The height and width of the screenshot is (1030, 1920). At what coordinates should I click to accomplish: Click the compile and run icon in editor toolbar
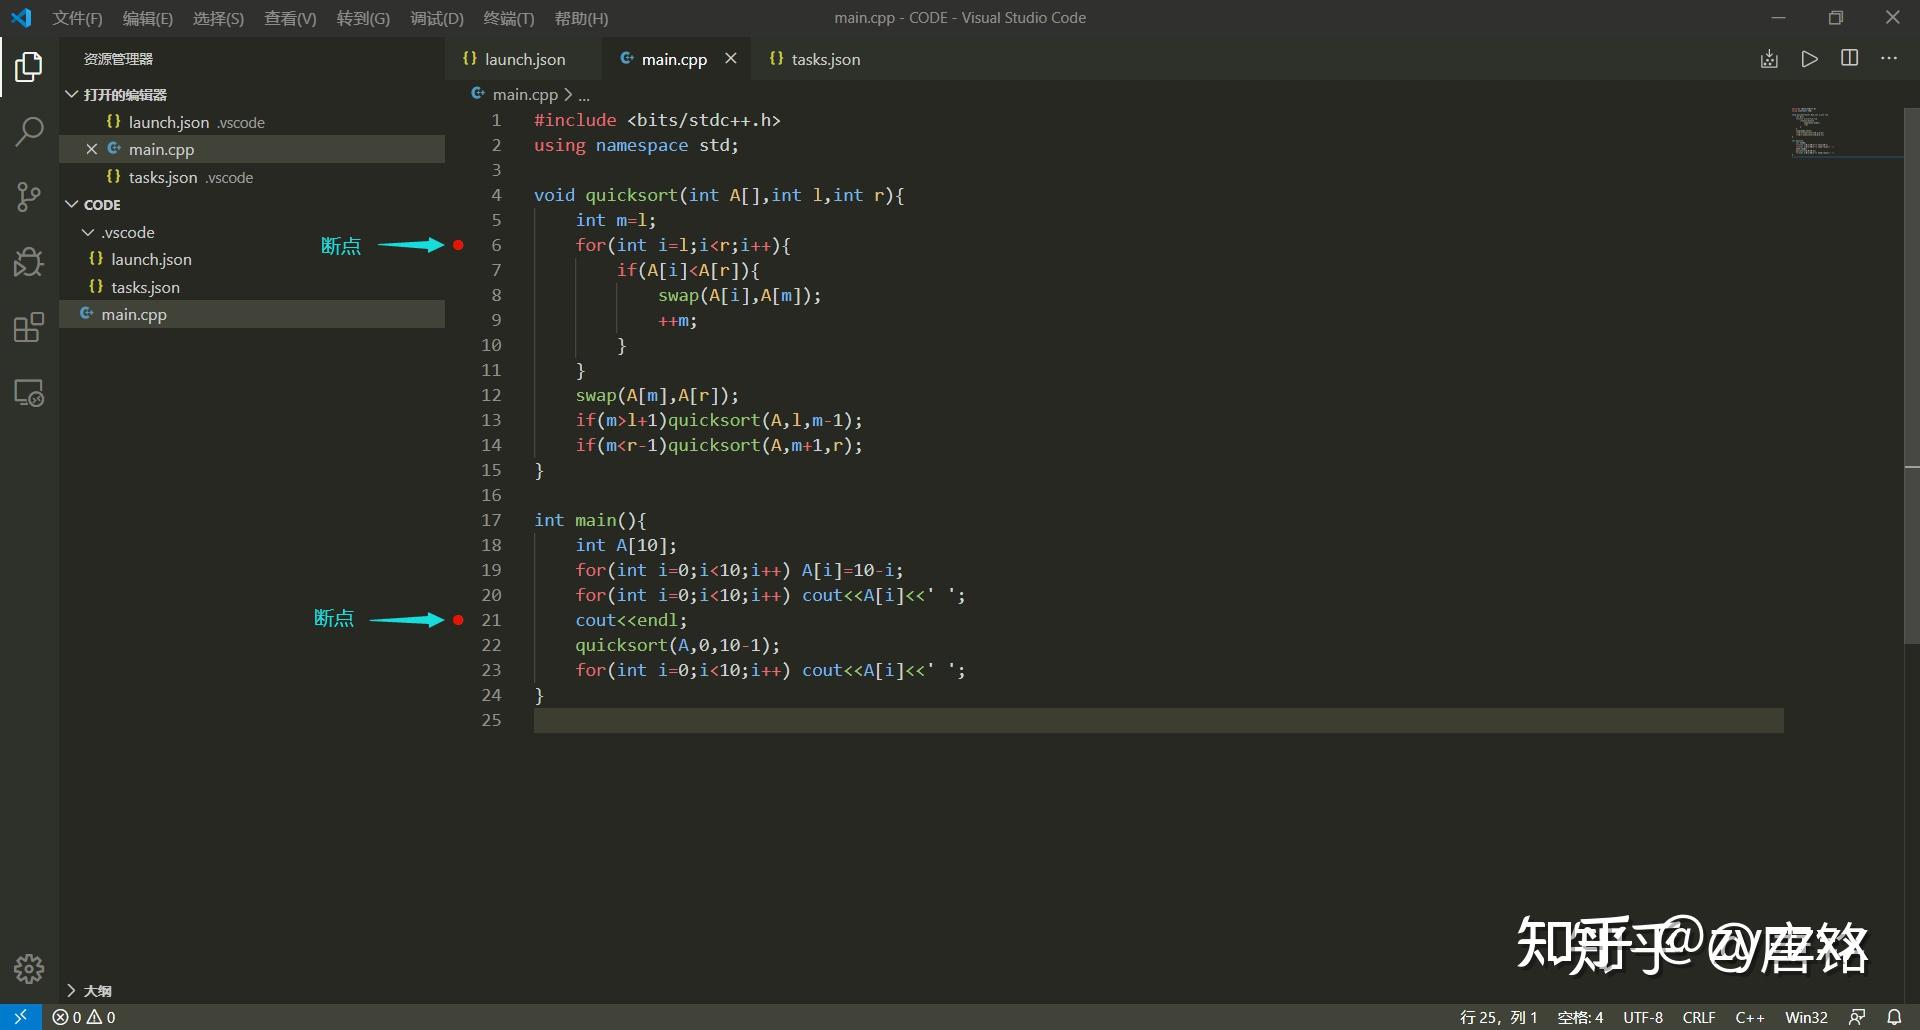point(1769,59)
